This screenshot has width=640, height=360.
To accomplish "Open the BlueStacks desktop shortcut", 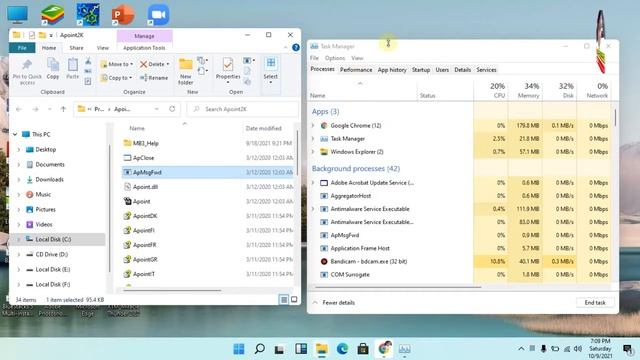I will tap(52, 15).
